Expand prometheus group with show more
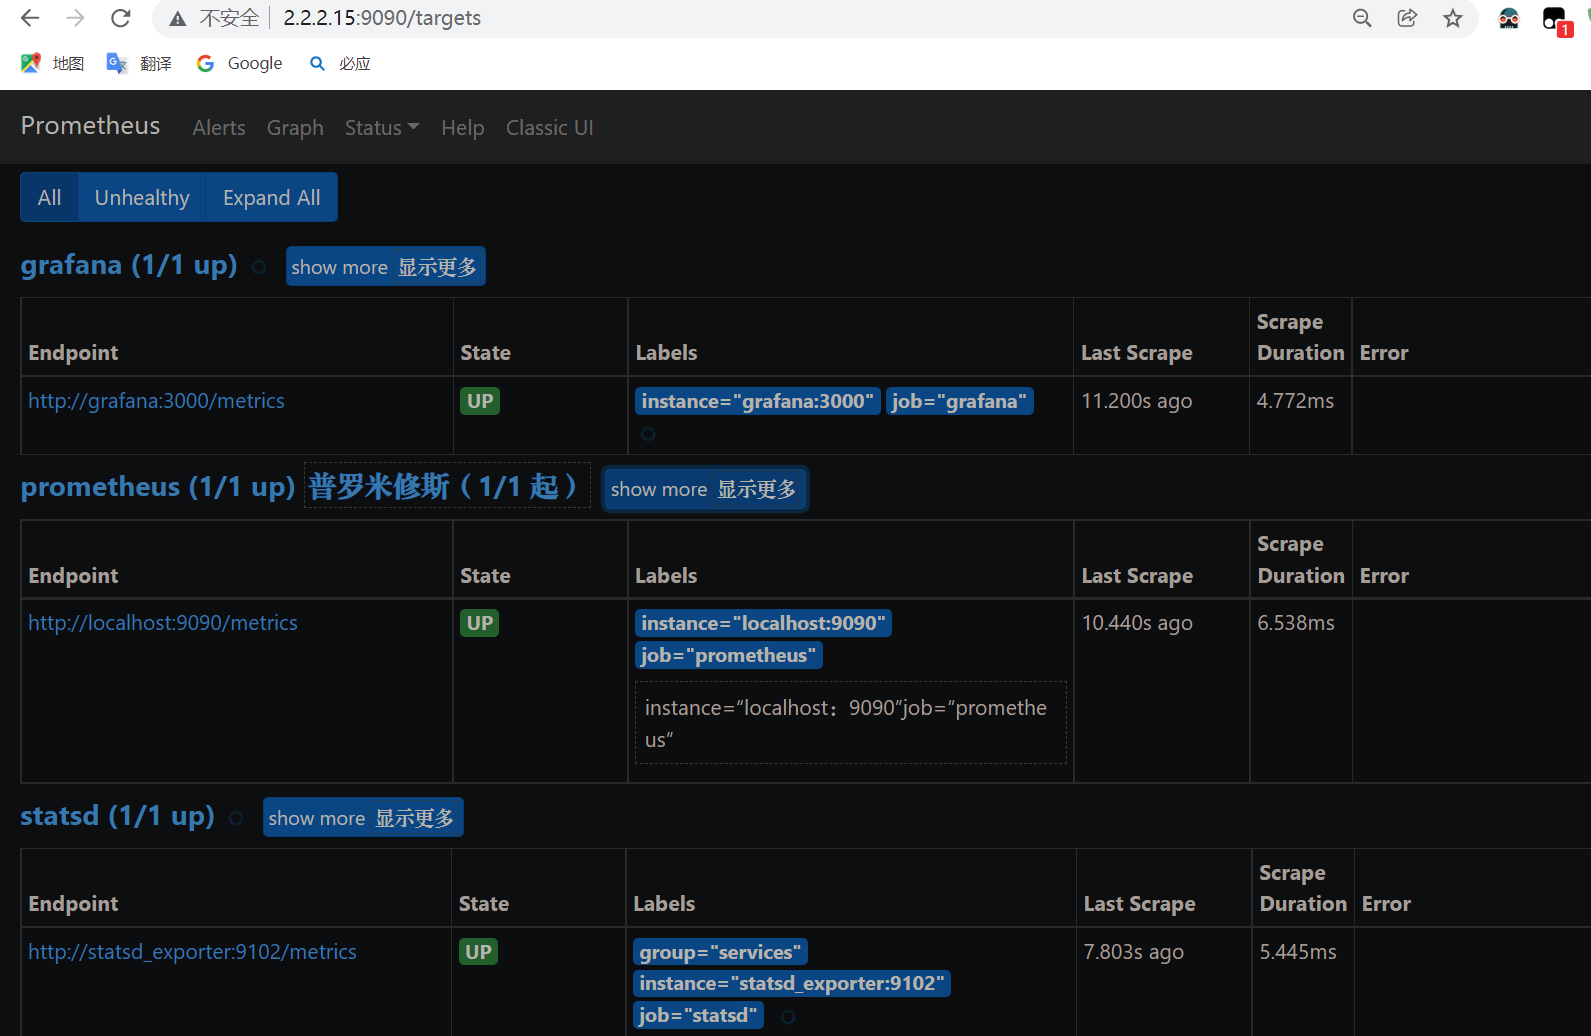1591x1036 pixels. pos(704,489)
